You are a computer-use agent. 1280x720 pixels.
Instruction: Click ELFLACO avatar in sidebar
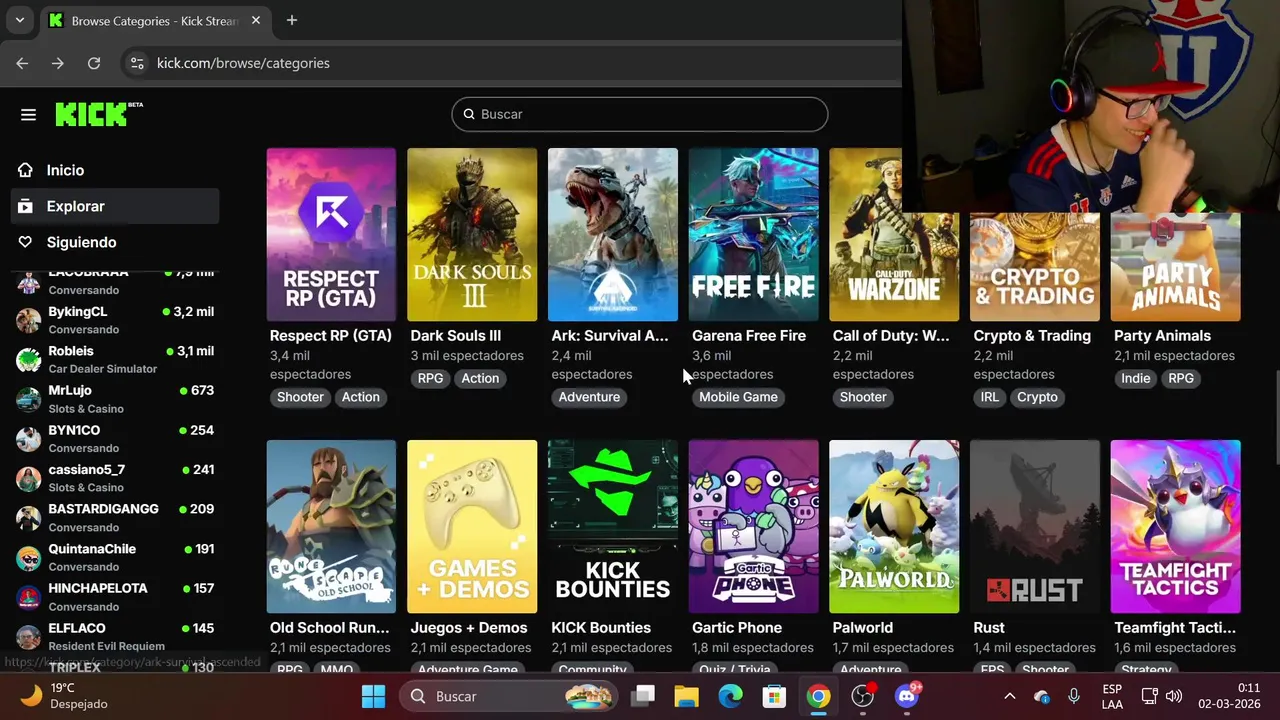pyautogui.click(x=29, y=636)
